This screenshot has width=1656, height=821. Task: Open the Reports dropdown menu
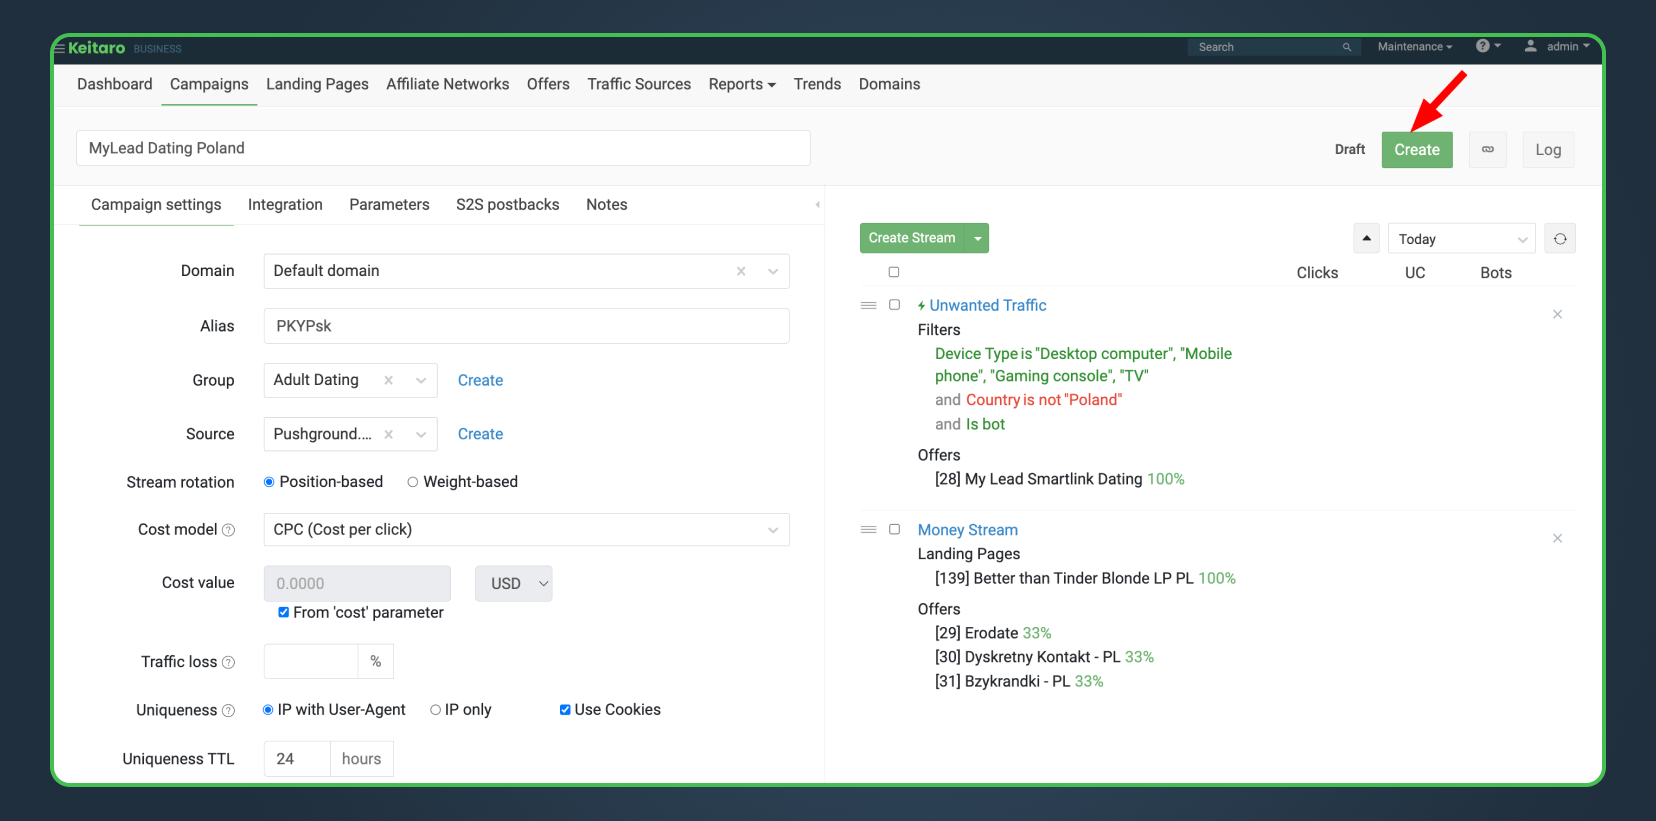pos(742,85)
